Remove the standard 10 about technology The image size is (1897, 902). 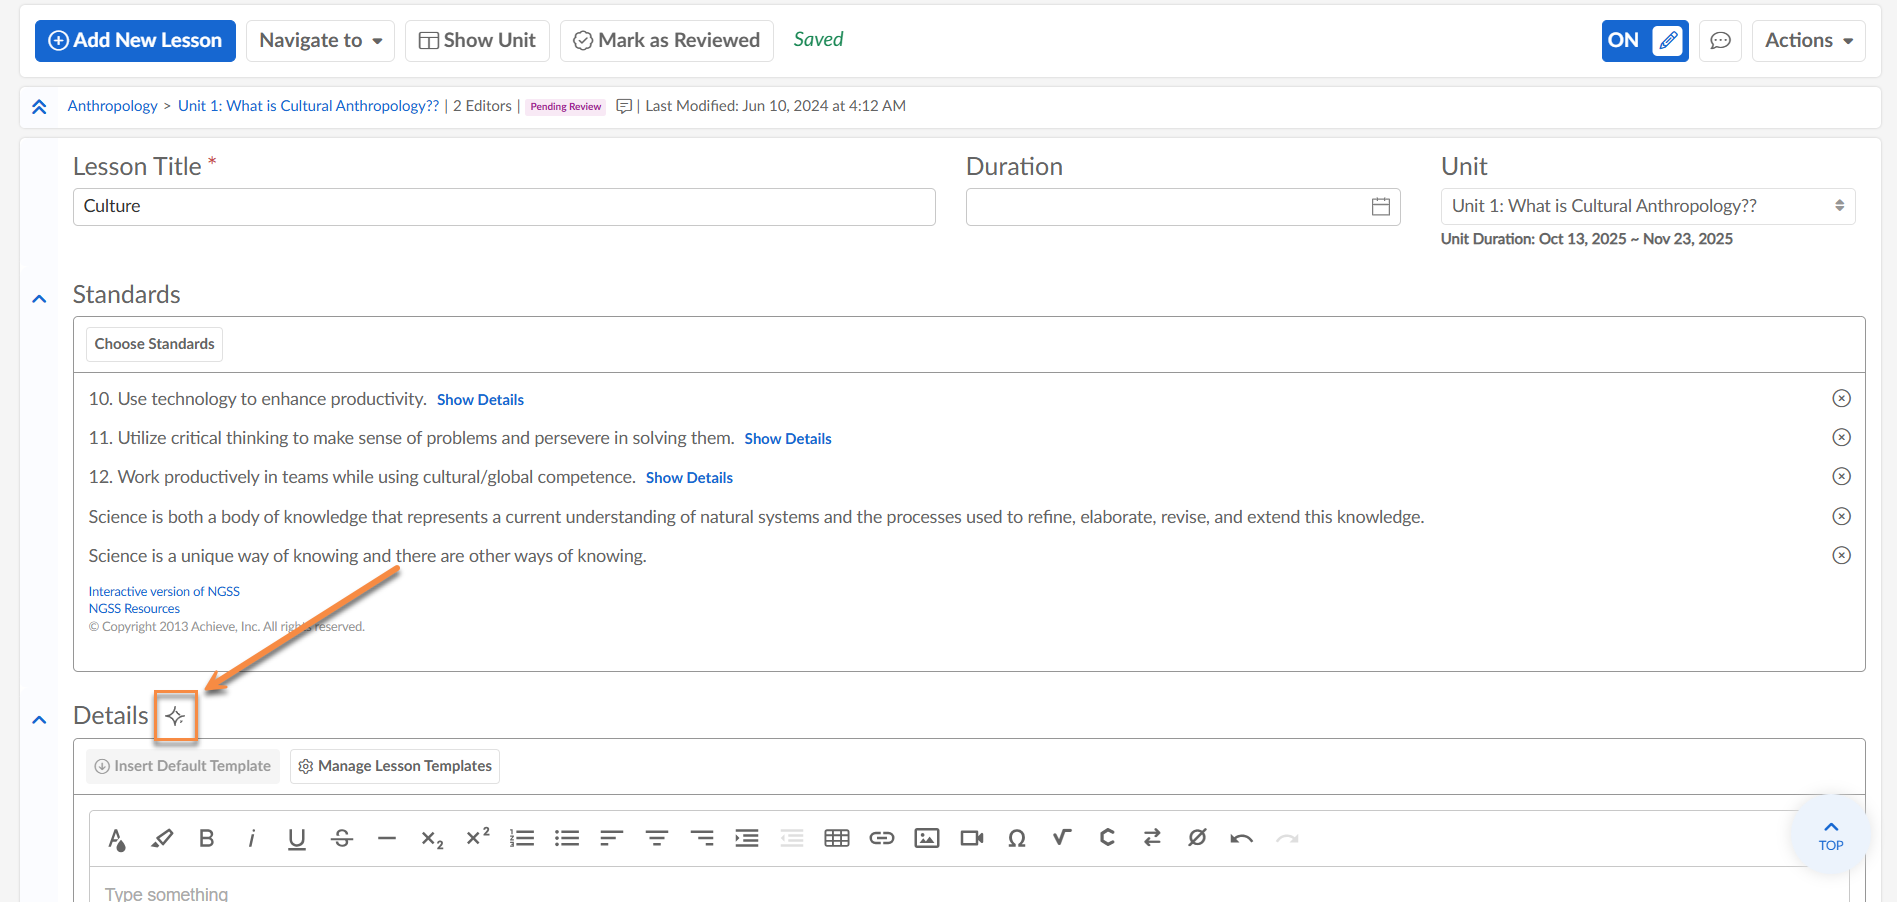click(x=1841, y=398)
